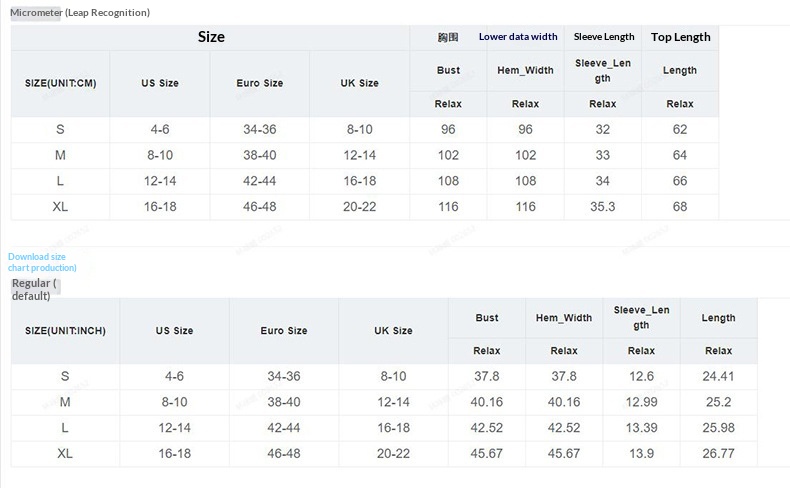
Task: Select the 12.6 sleeve length cell
Action: coord(641,376)
